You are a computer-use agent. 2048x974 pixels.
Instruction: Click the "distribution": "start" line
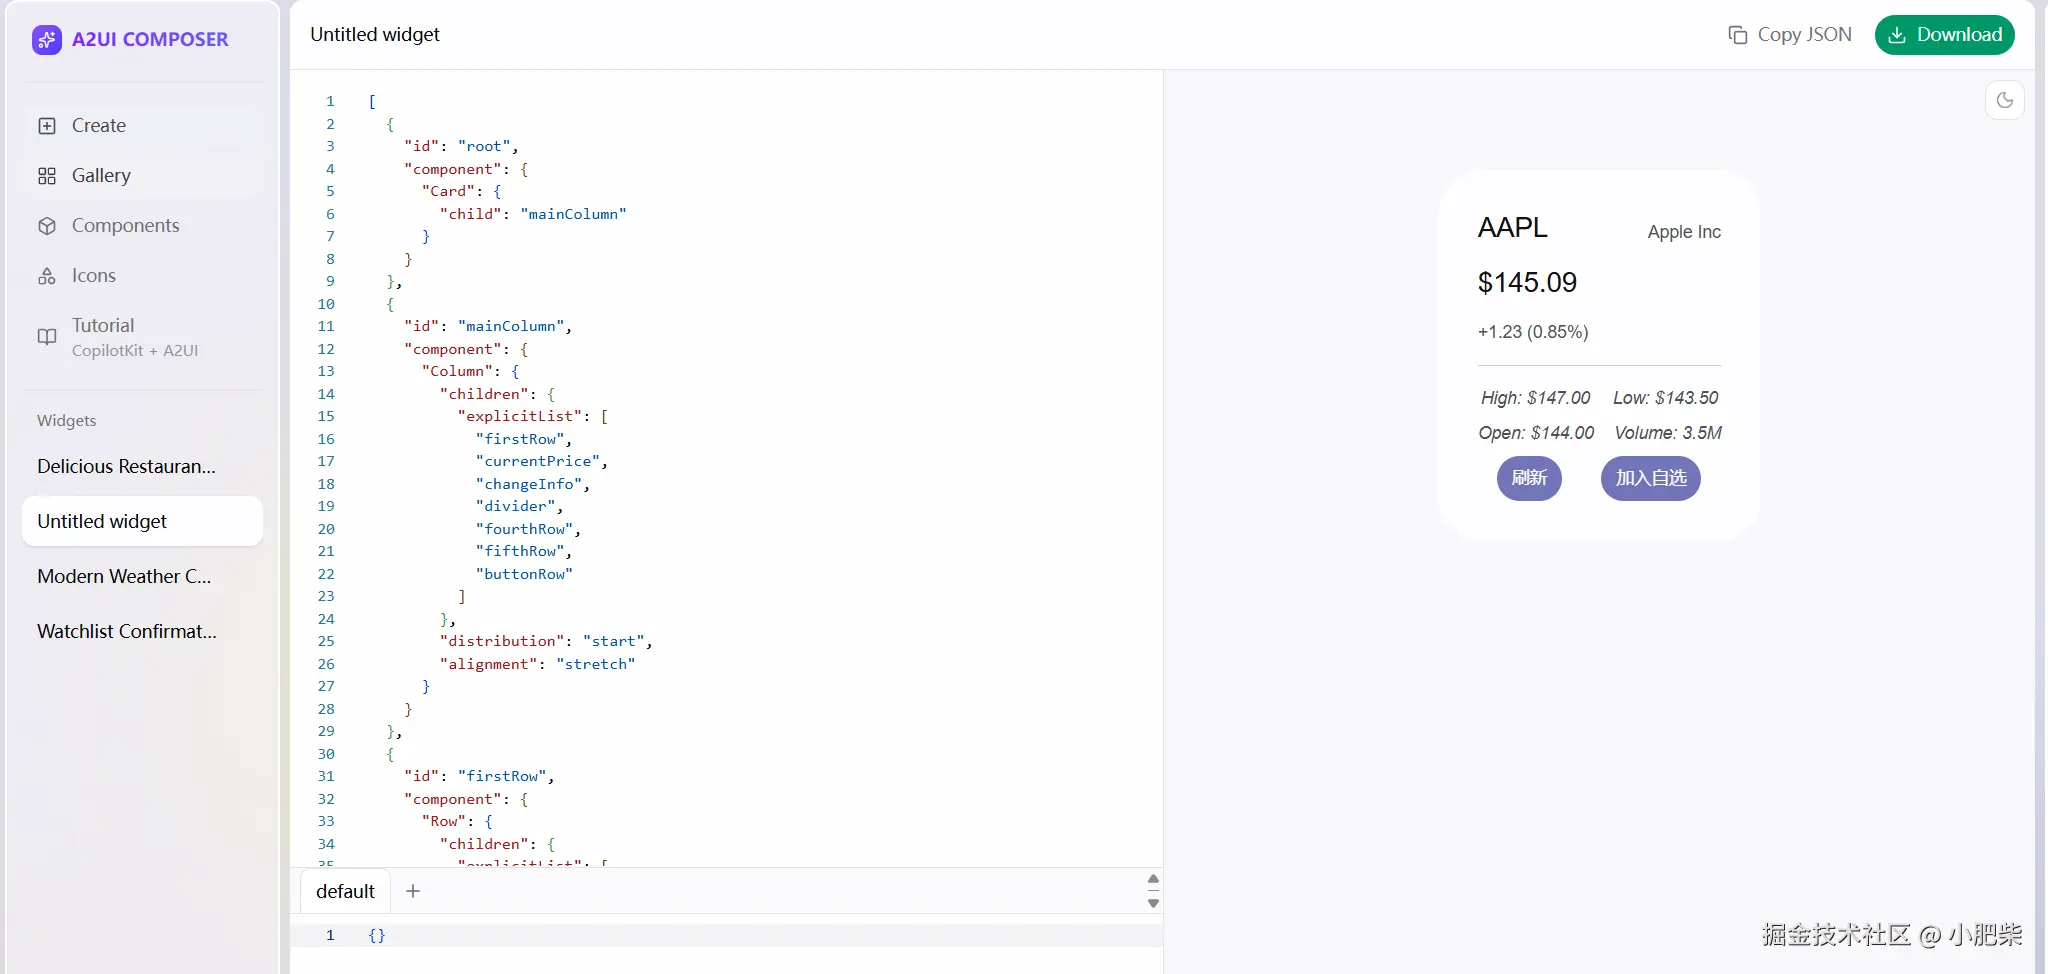coord(546,641)
